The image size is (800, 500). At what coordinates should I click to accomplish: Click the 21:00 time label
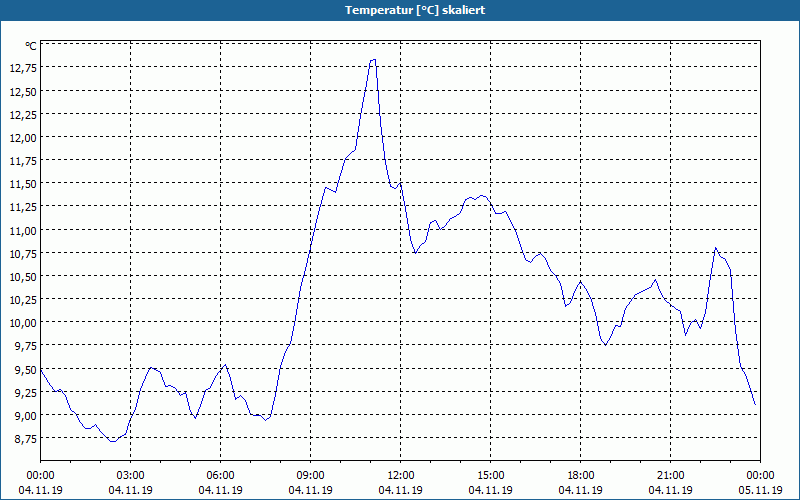point(670,476)
